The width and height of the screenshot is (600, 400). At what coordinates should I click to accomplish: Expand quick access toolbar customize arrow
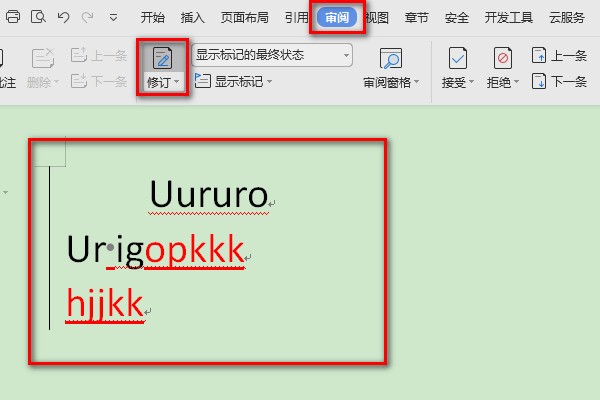(x=113, y=18)
